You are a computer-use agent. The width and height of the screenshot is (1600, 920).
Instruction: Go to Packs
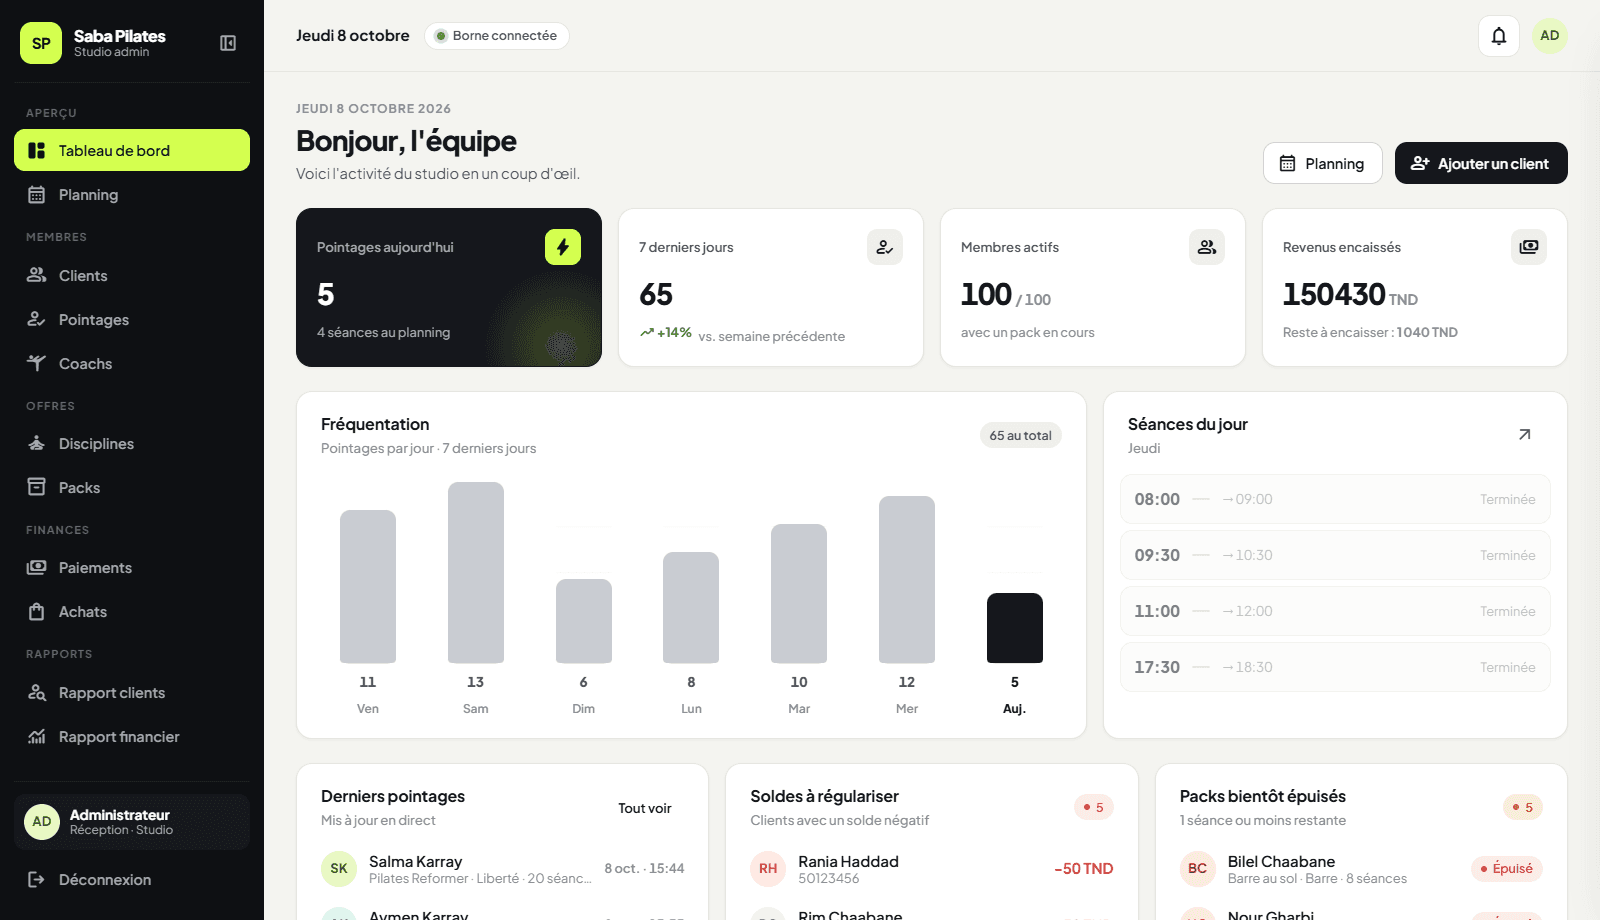pos(132,488)
